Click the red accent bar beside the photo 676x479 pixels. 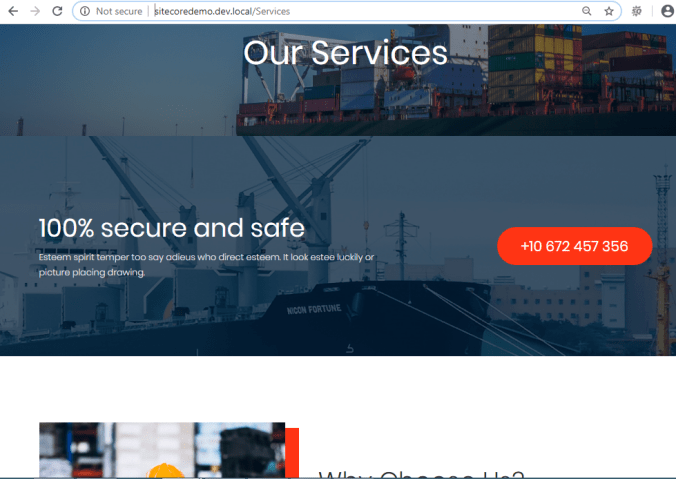292,453
